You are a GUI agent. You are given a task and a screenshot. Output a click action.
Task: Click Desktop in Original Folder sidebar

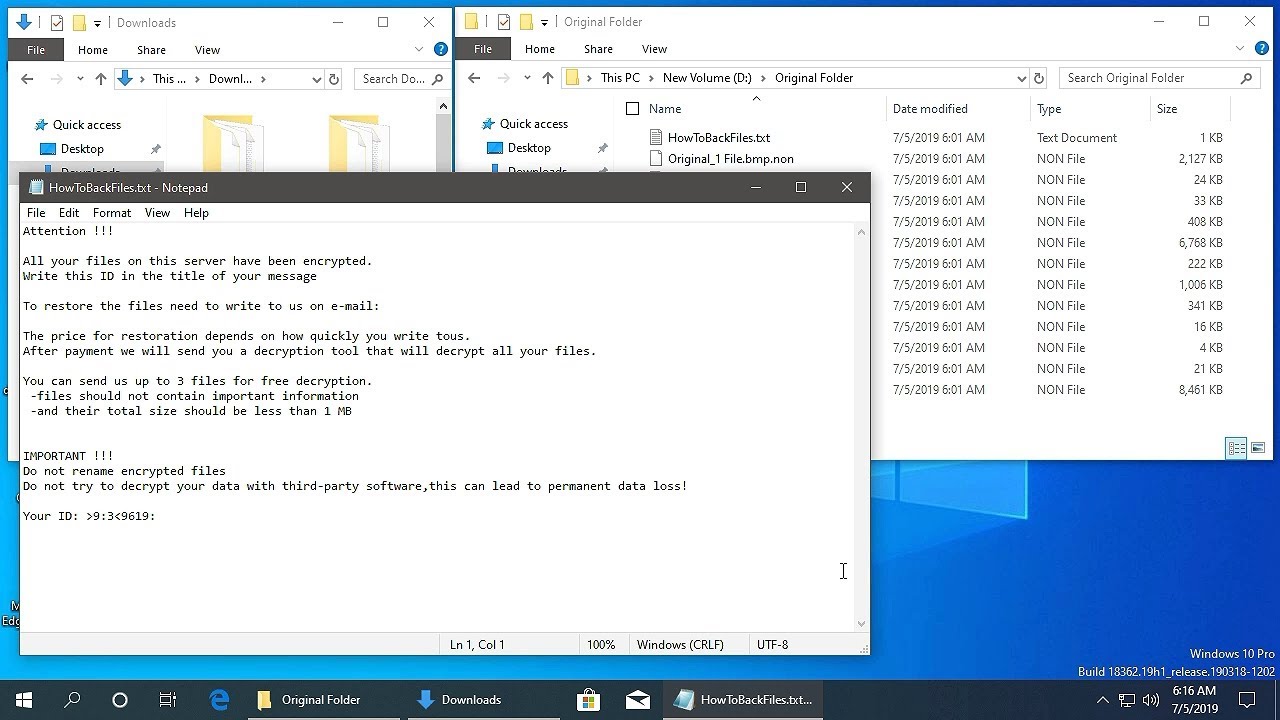(529, 148)
